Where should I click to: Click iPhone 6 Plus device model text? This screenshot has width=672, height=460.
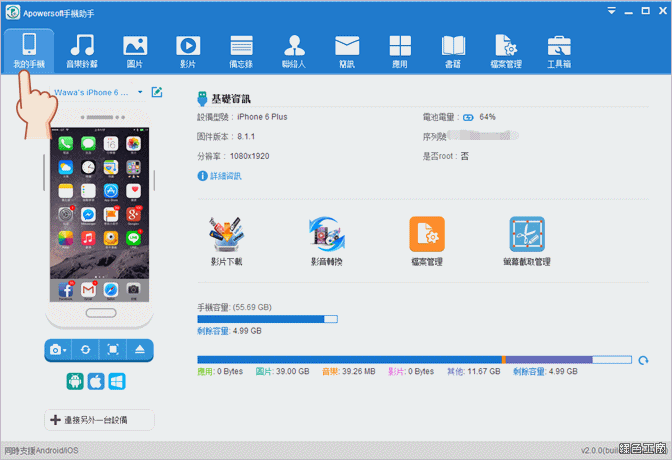(x=262, y=117)
